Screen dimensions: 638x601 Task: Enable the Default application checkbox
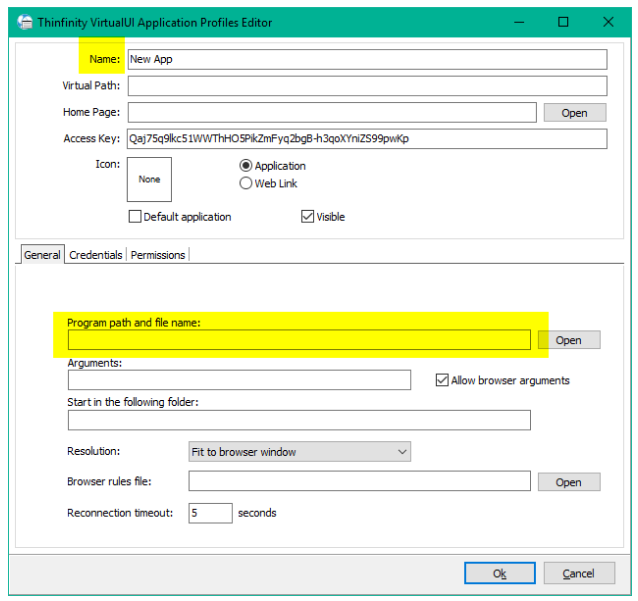[x=135, y=216]
